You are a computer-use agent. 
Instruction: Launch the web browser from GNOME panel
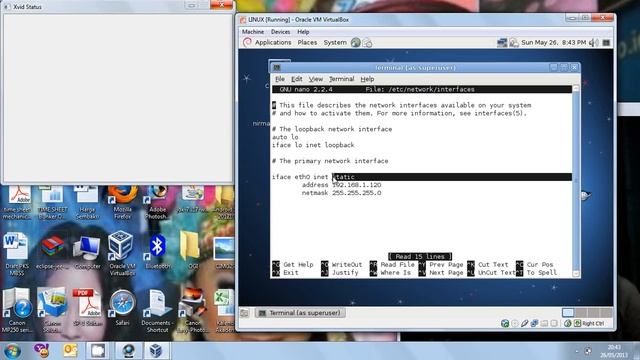coord(356,42)
